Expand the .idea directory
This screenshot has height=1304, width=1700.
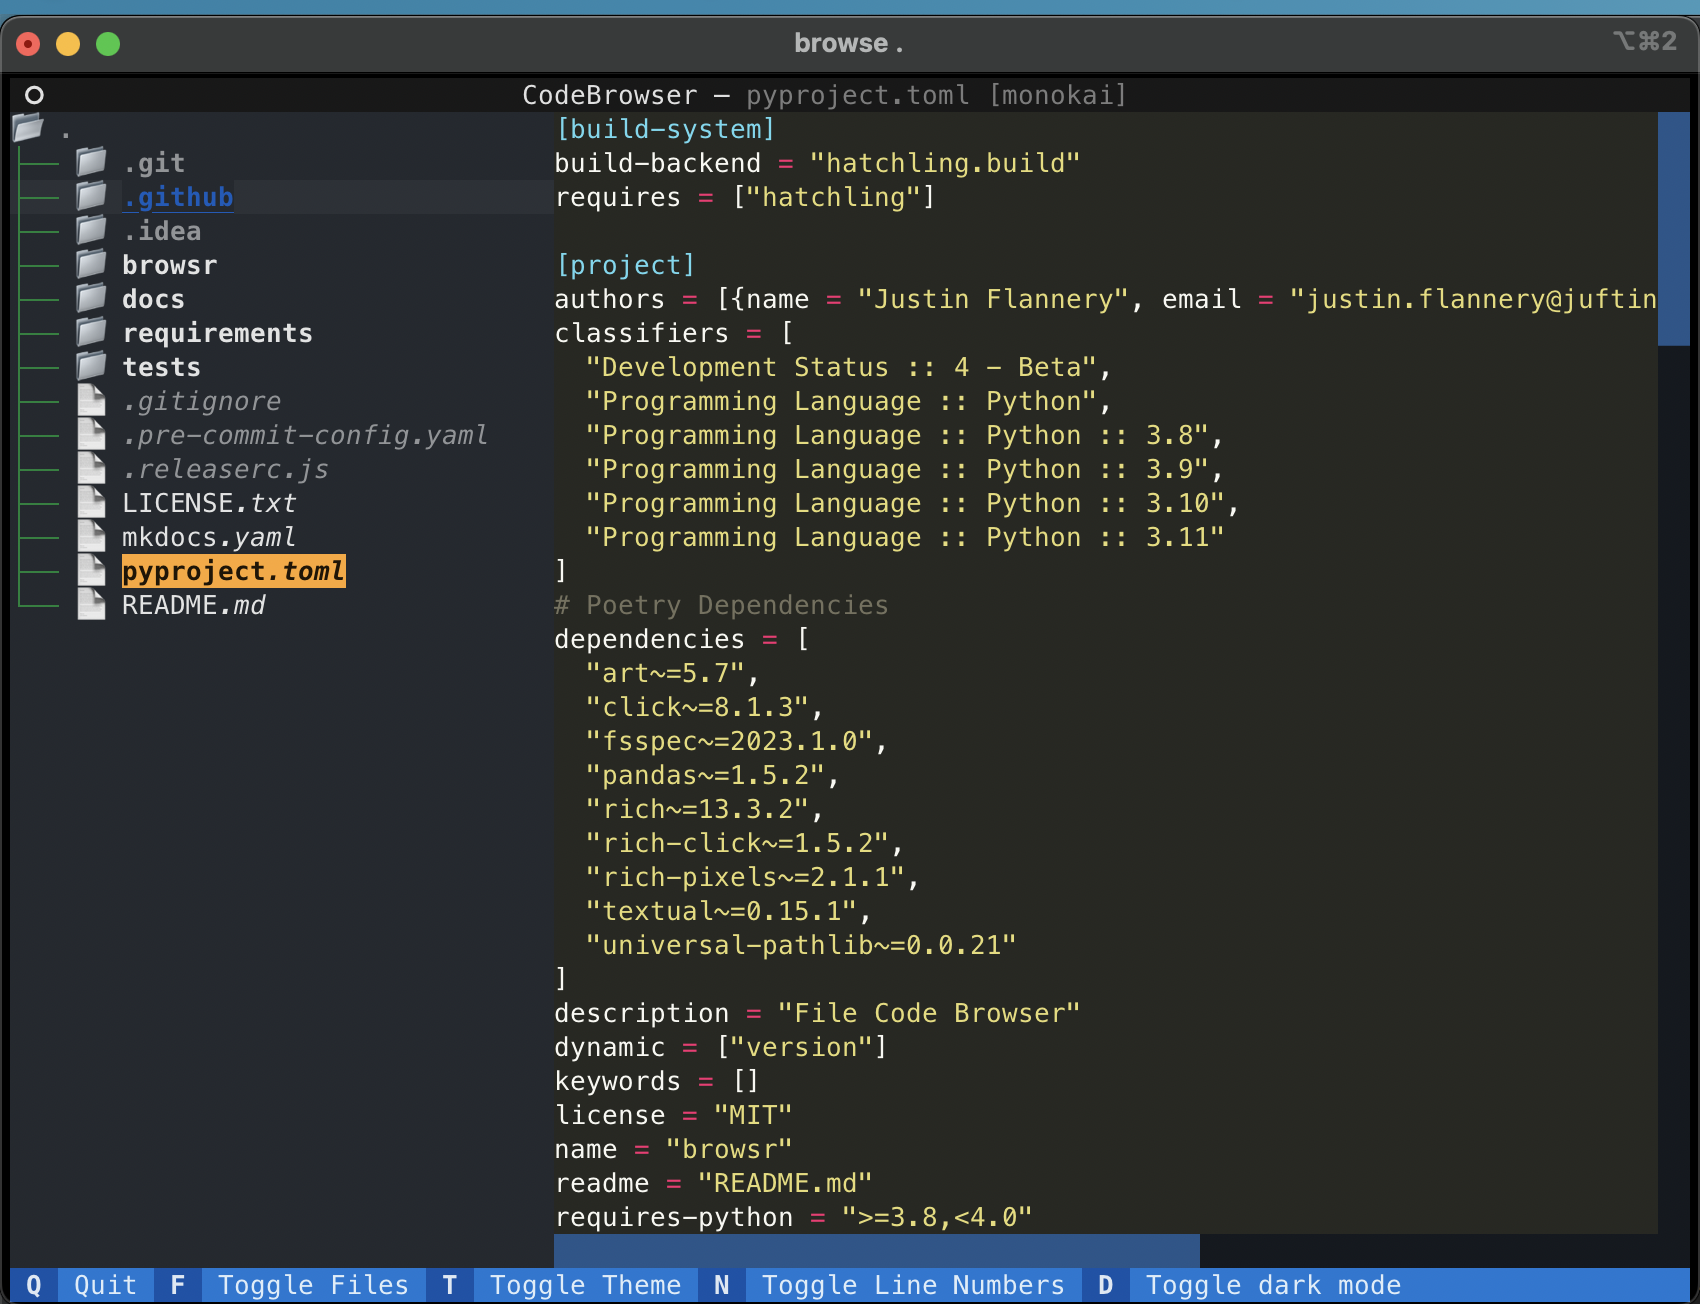point(162,231)
